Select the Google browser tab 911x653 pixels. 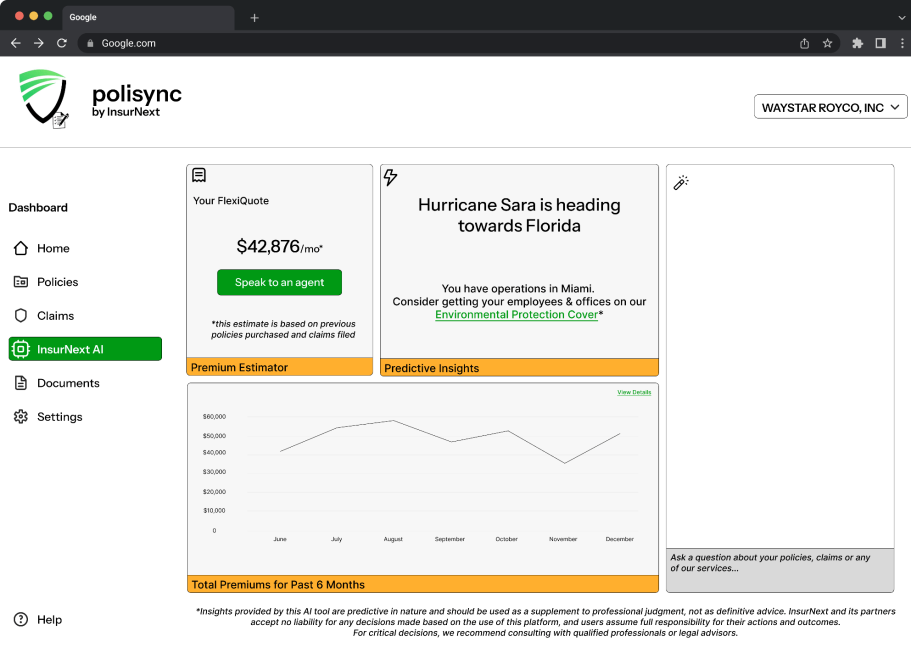tap(148, 17)
